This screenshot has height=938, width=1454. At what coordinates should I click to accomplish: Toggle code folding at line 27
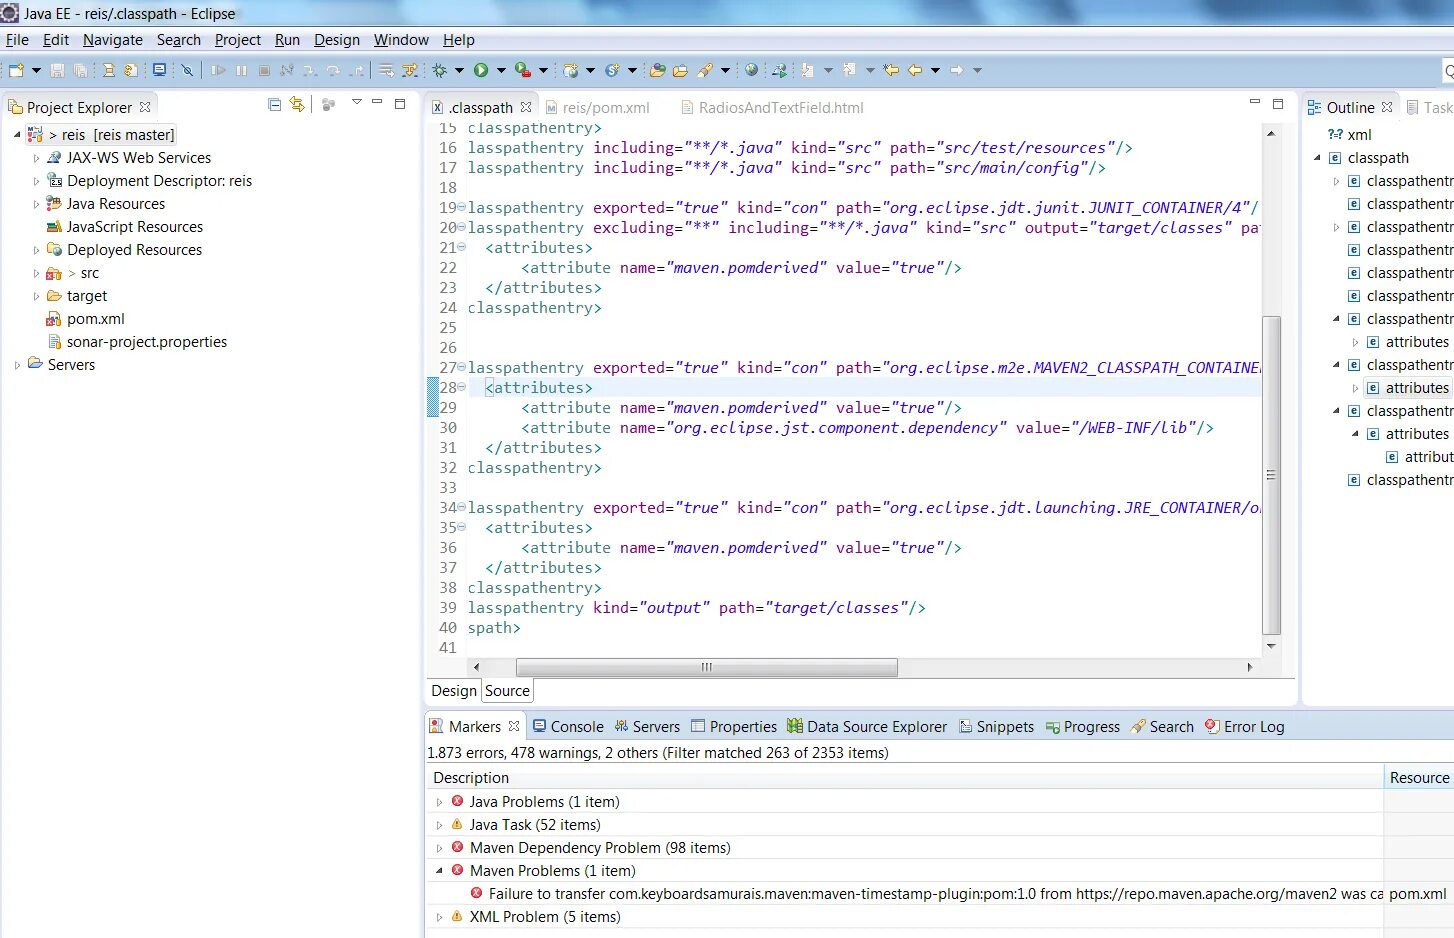point(461,367)
